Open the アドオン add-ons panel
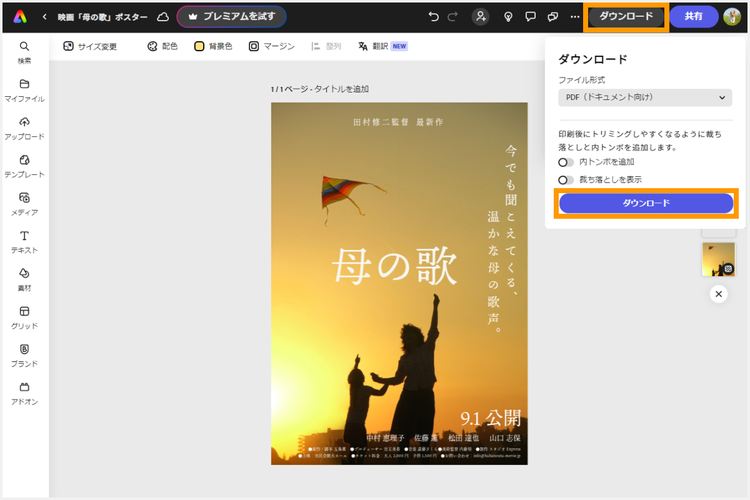This screenshot has width=750, height=500. [x=24, y=393]
